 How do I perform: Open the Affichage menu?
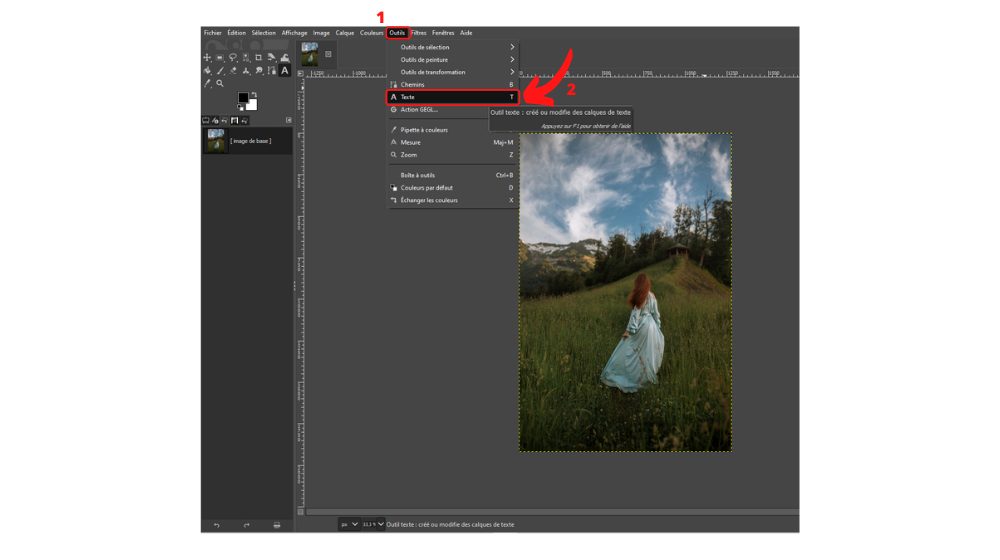(294, 33)
